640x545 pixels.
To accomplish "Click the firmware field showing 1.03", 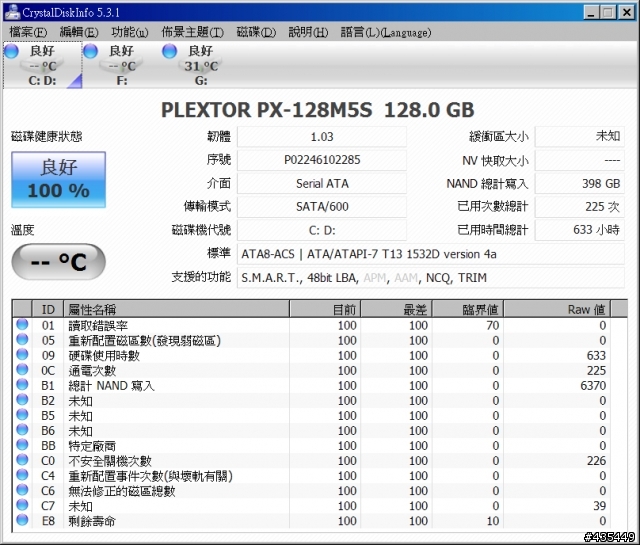I will click(322, 137).
